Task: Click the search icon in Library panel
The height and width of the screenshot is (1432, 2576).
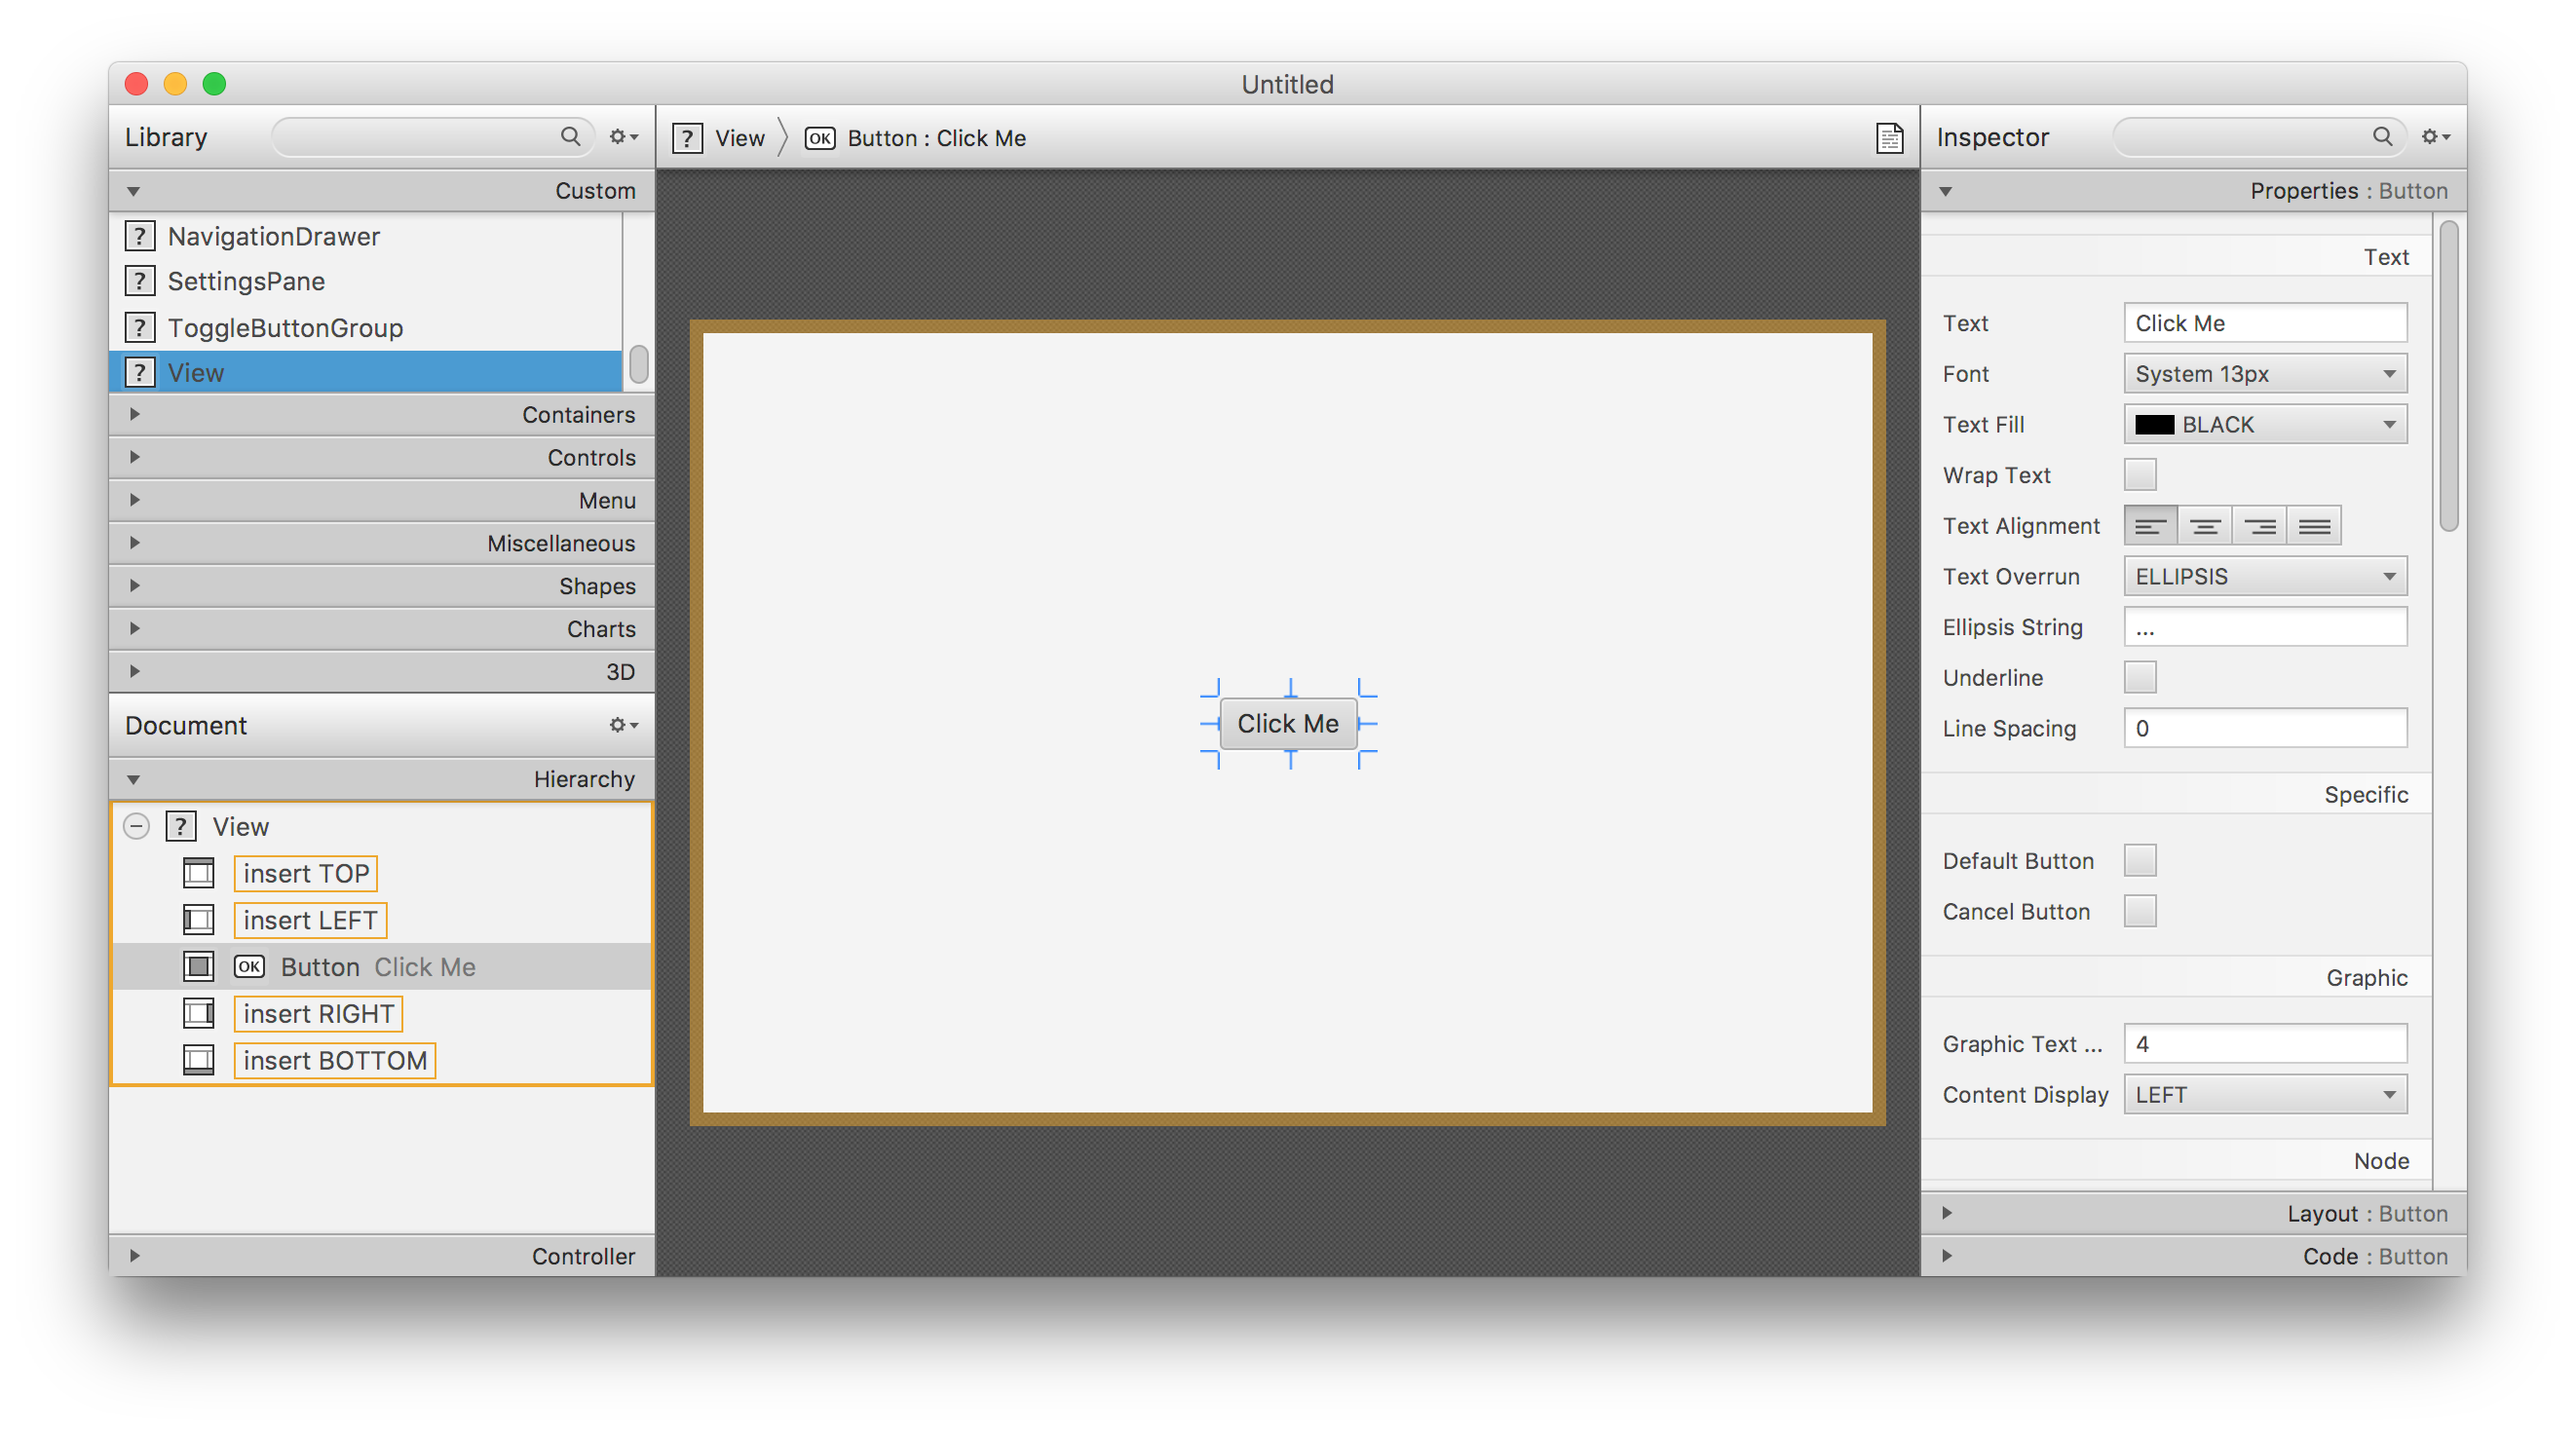Action: pos(571,135)
